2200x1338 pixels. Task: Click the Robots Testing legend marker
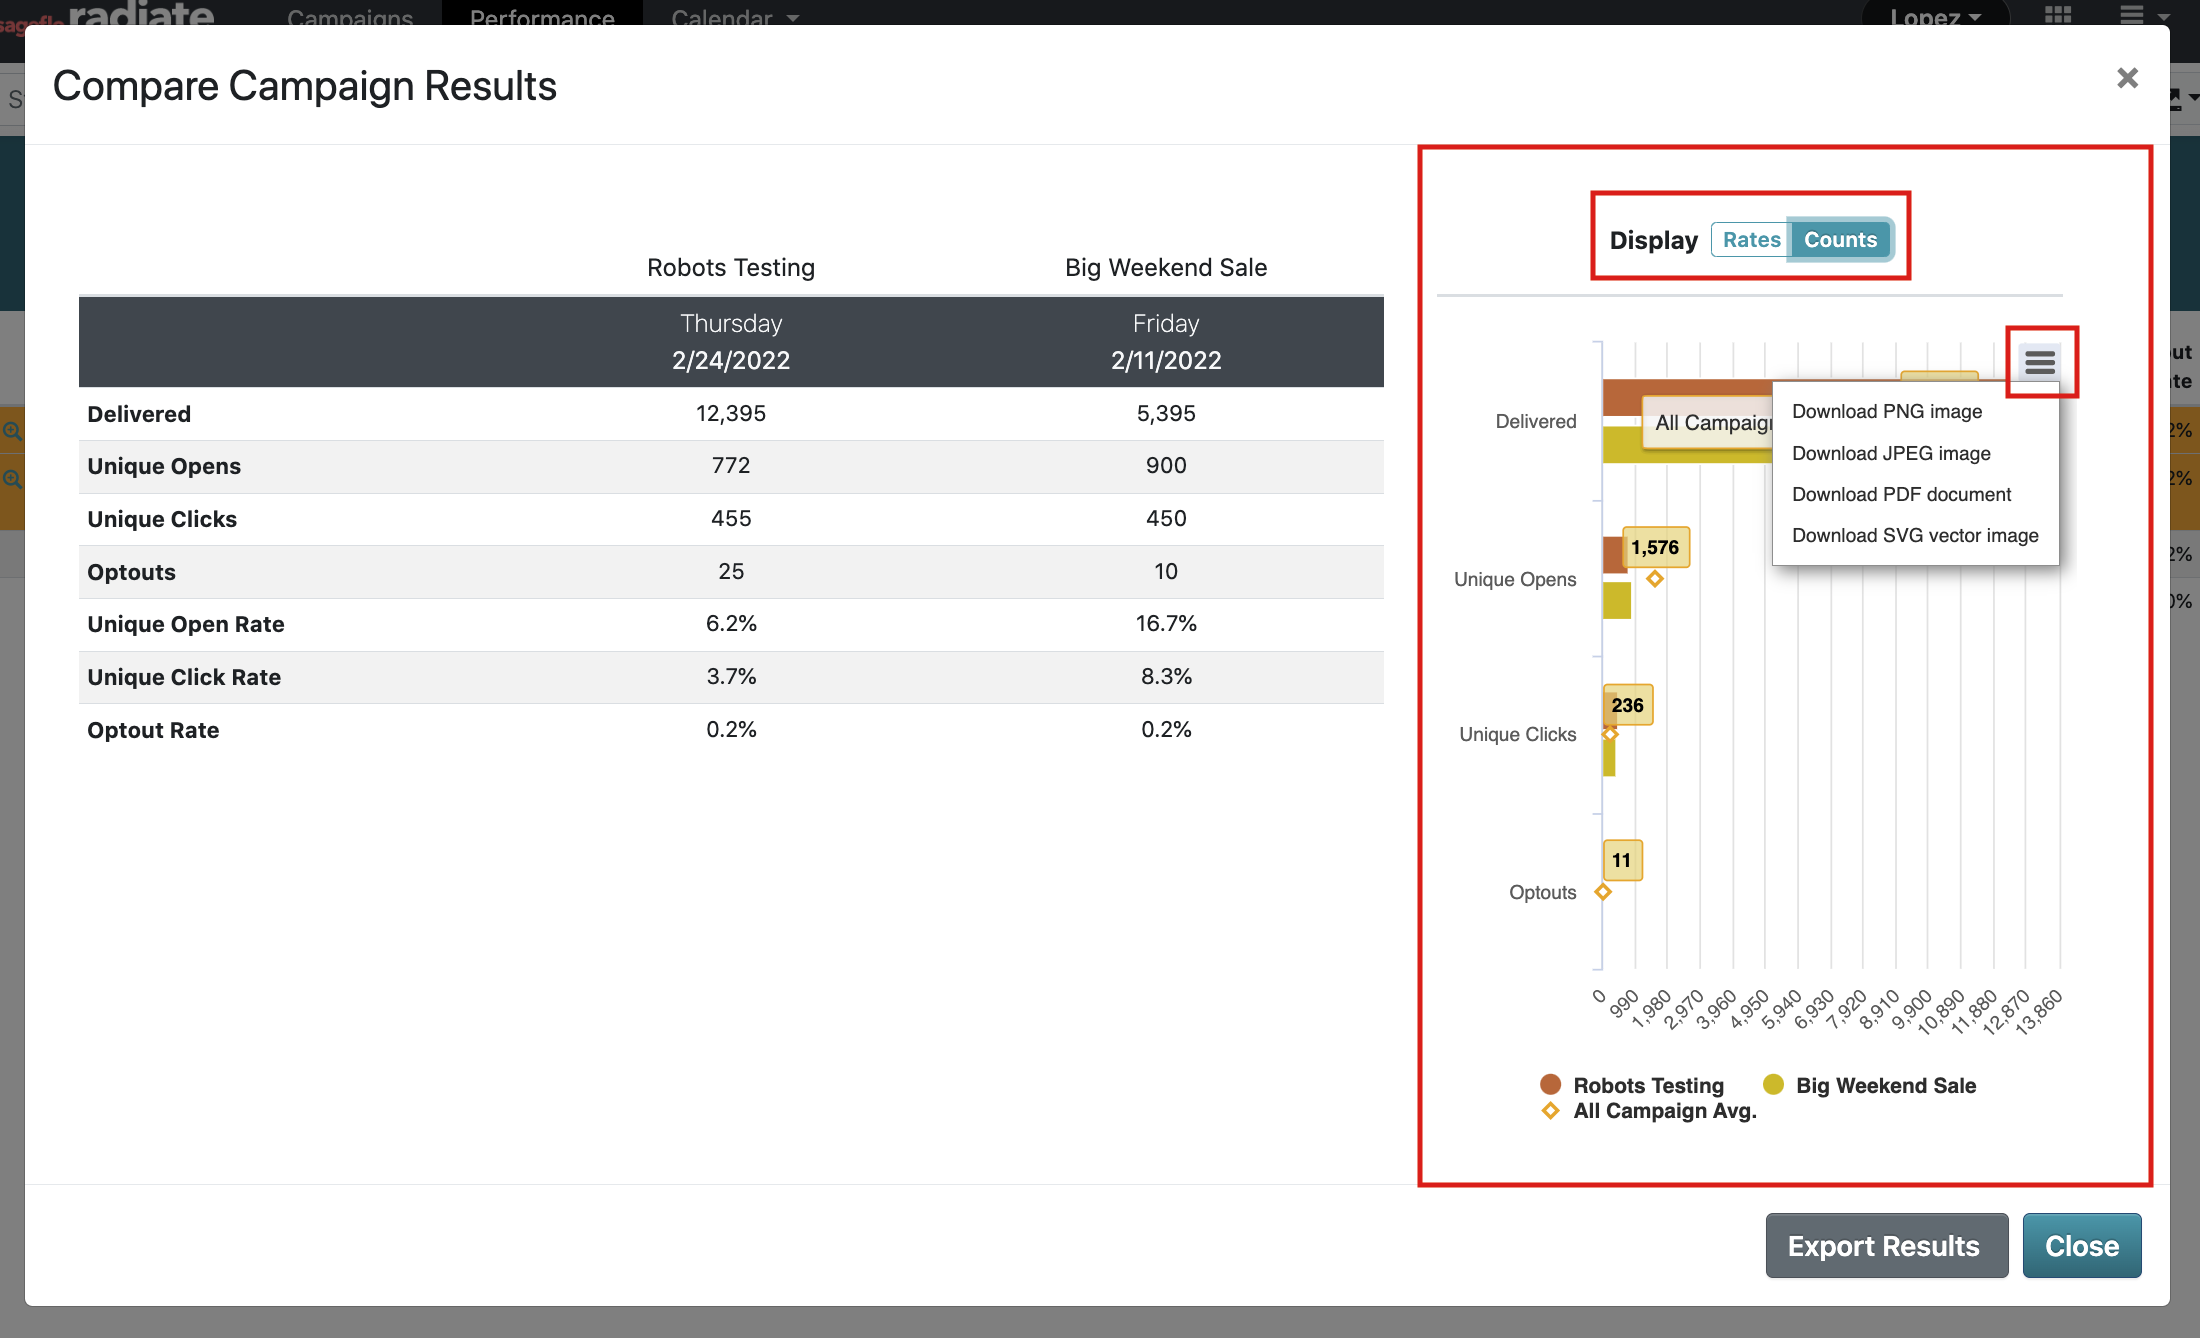pos(1549,1084)
